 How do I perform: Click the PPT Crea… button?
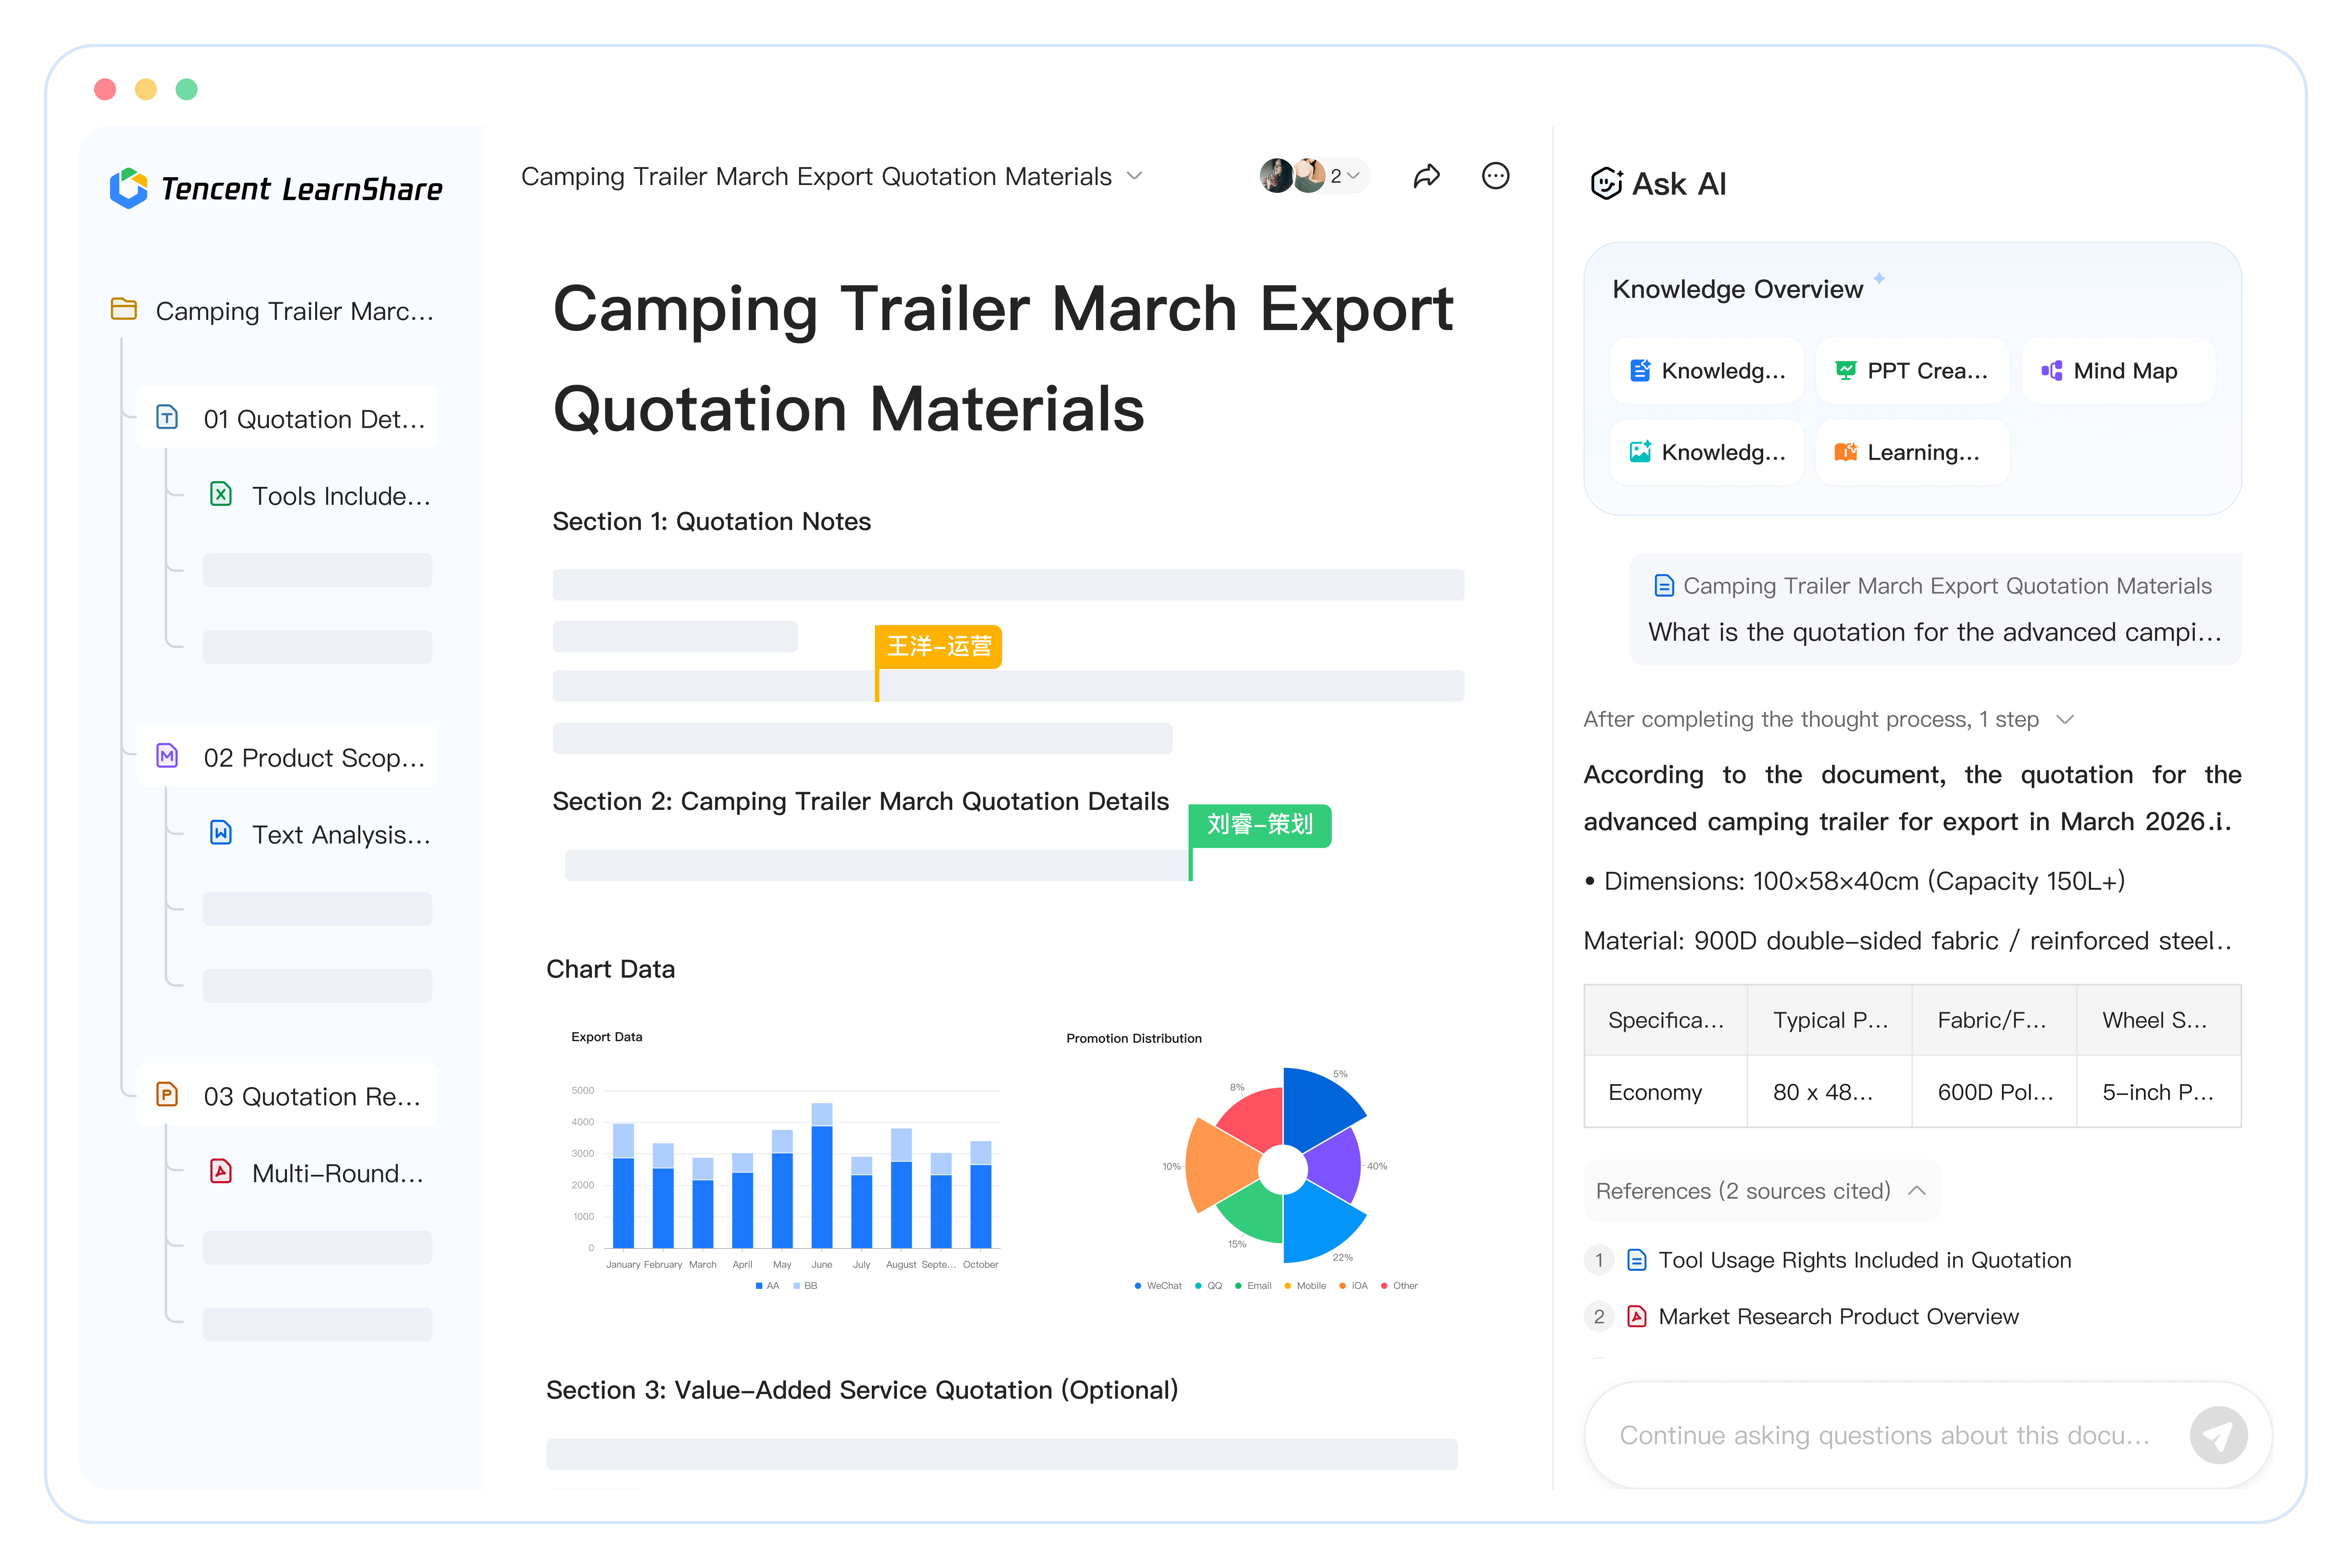pyautogui.click(x=1912, y=371)
